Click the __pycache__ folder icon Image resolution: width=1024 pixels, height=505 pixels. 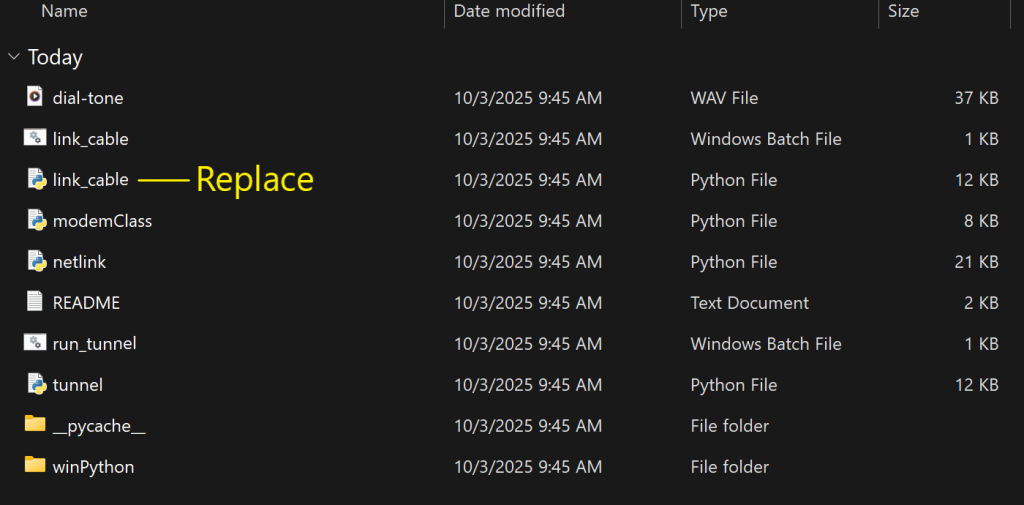pyautogui.click(x=35, y=425)
